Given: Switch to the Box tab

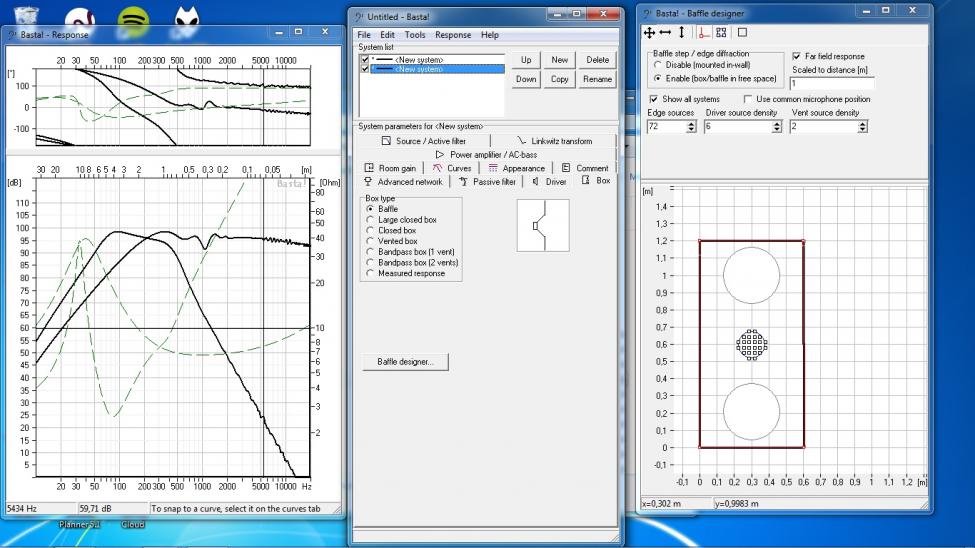Looking at the screenshot, I should (596, 180).
